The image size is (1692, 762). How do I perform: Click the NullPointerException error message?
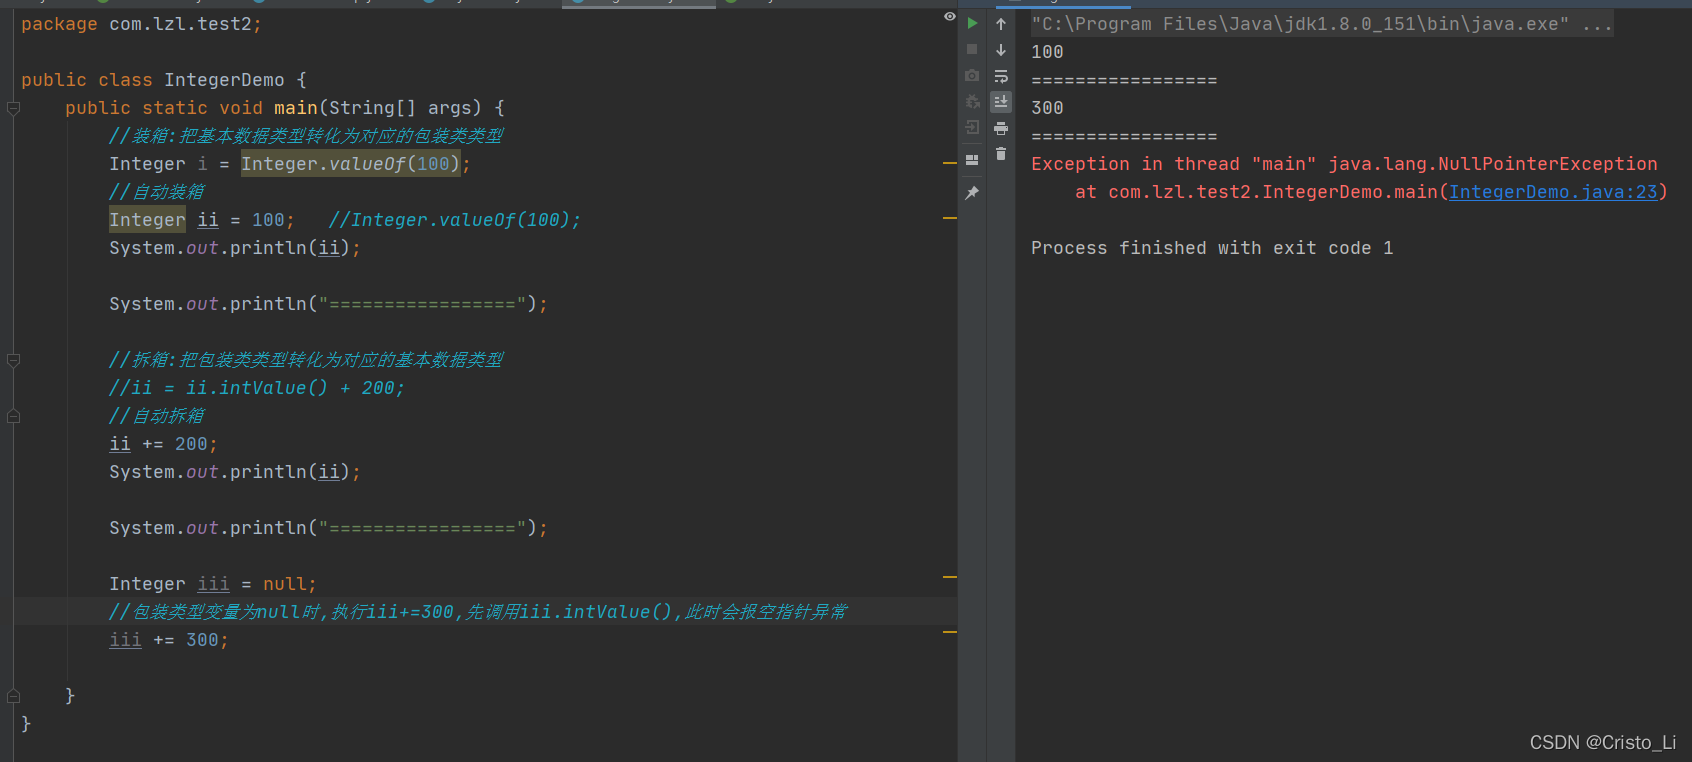[1344, 164]
